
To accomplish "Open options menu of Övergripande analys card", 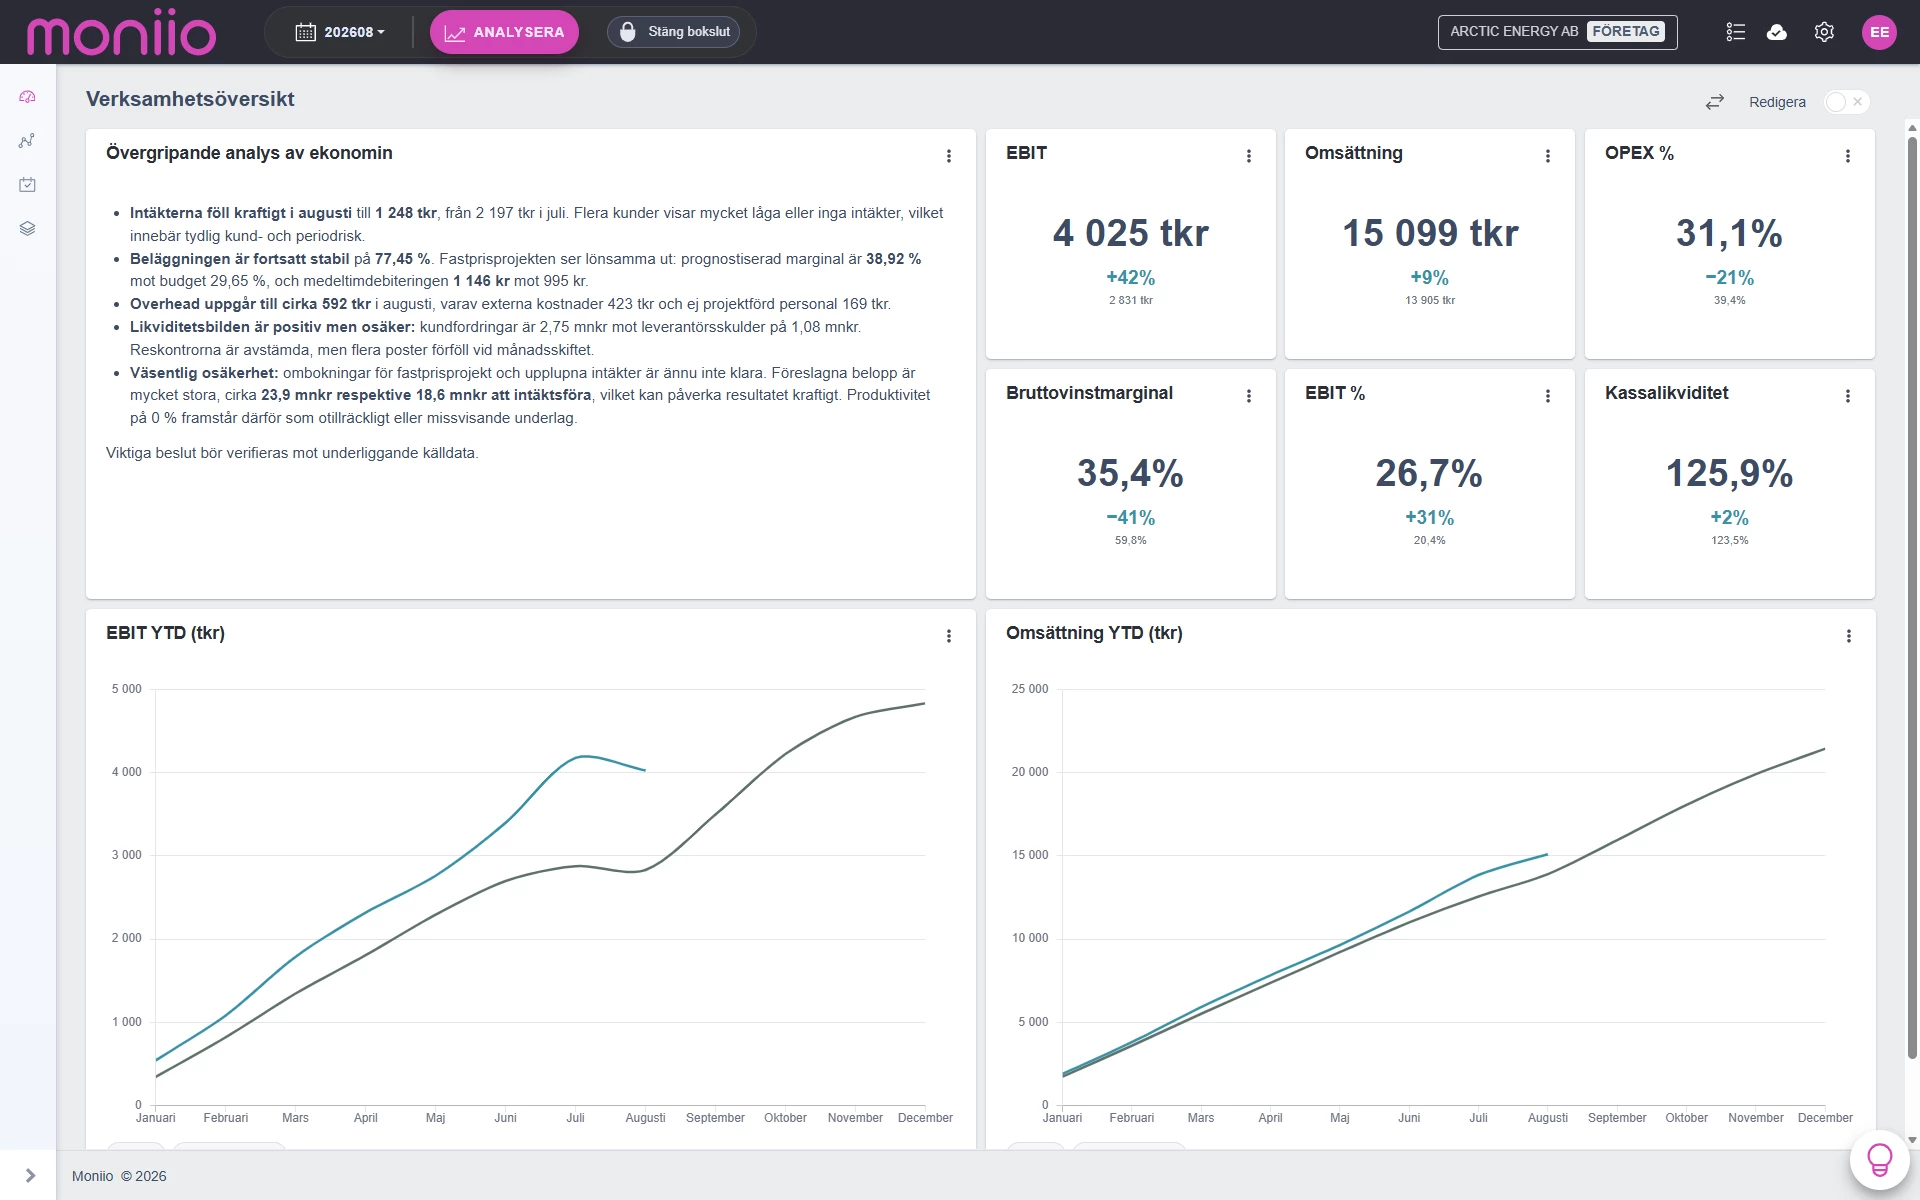I will [x=949, y=156].
